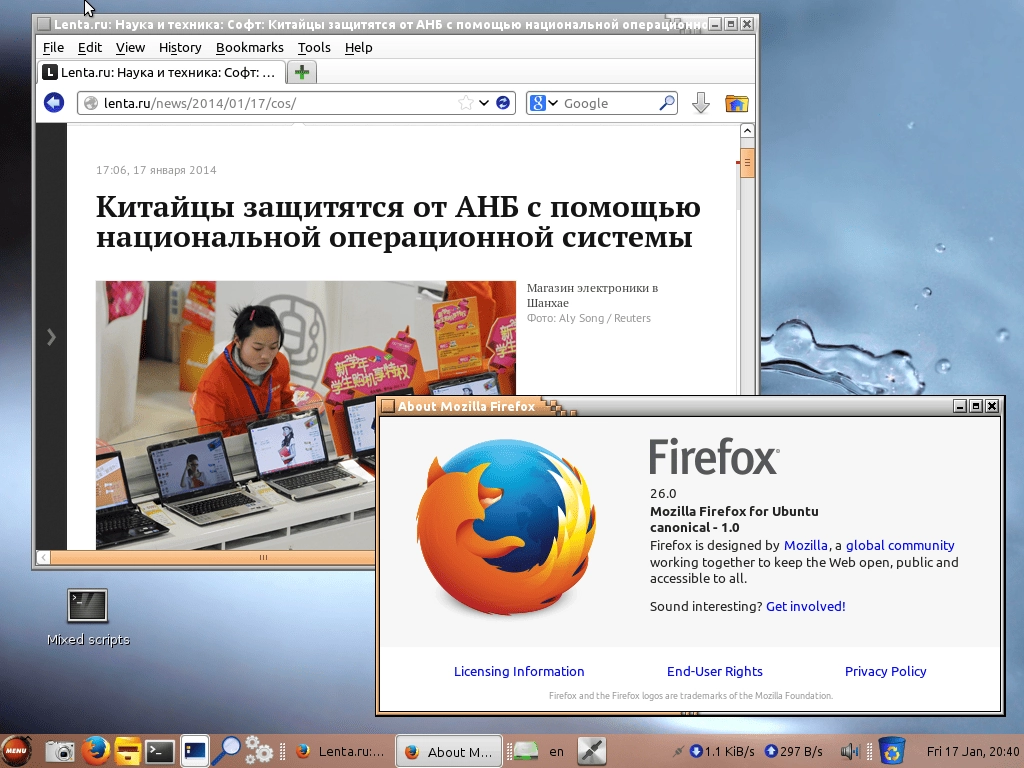Launch the terminal from the taskbar

coord(160,752)
